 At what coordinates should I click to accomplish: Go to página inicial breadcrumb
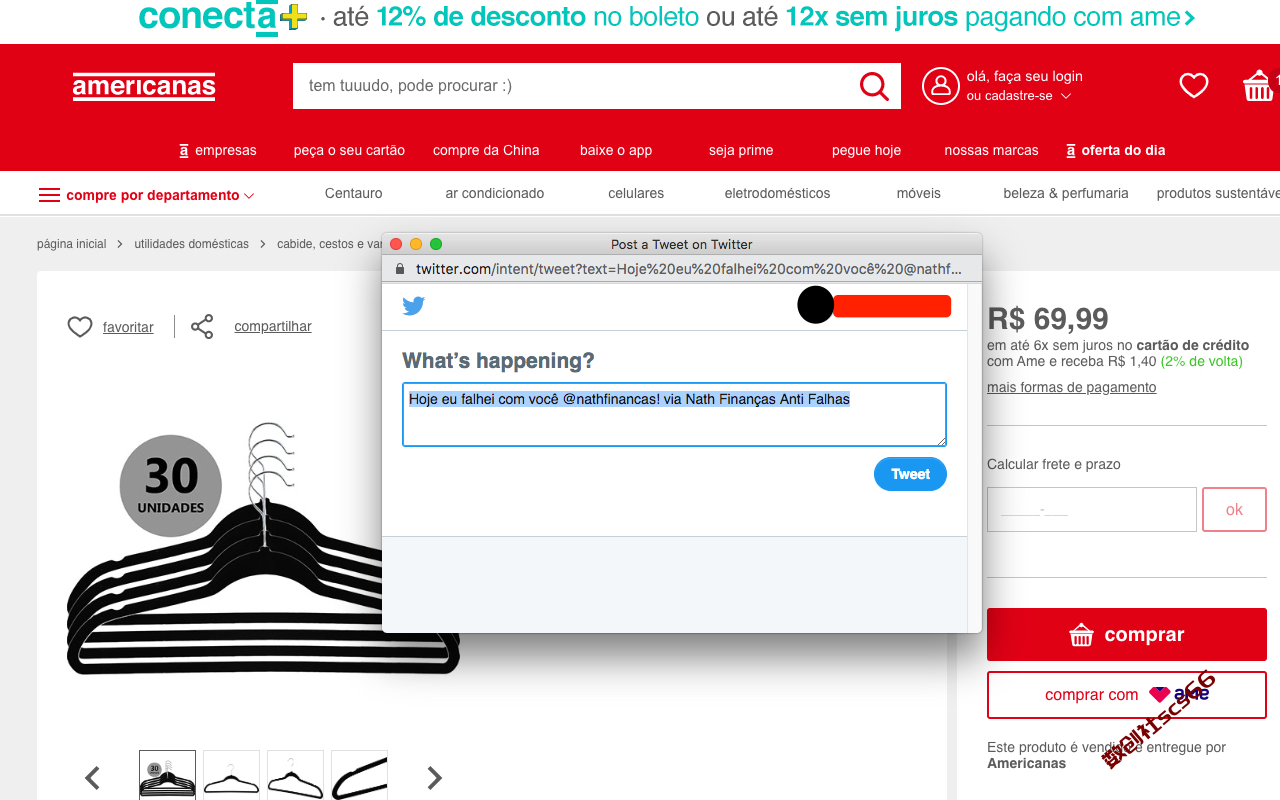coord(71,244)
